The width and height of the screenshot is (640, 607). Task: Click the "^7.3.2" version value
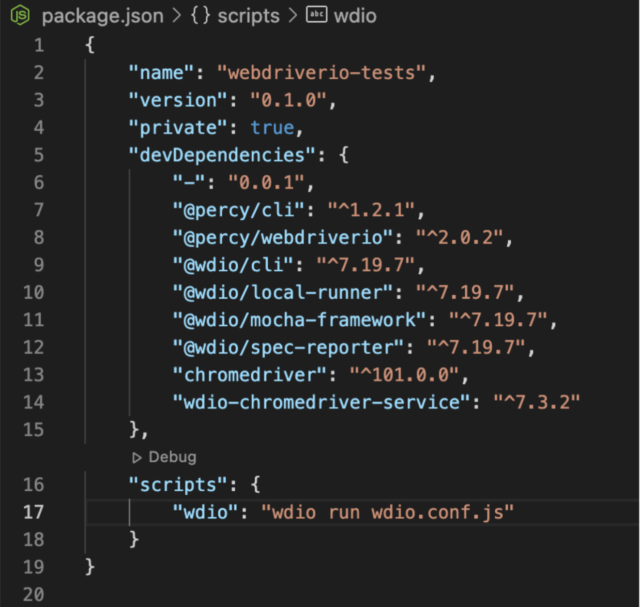coord(536,402)
